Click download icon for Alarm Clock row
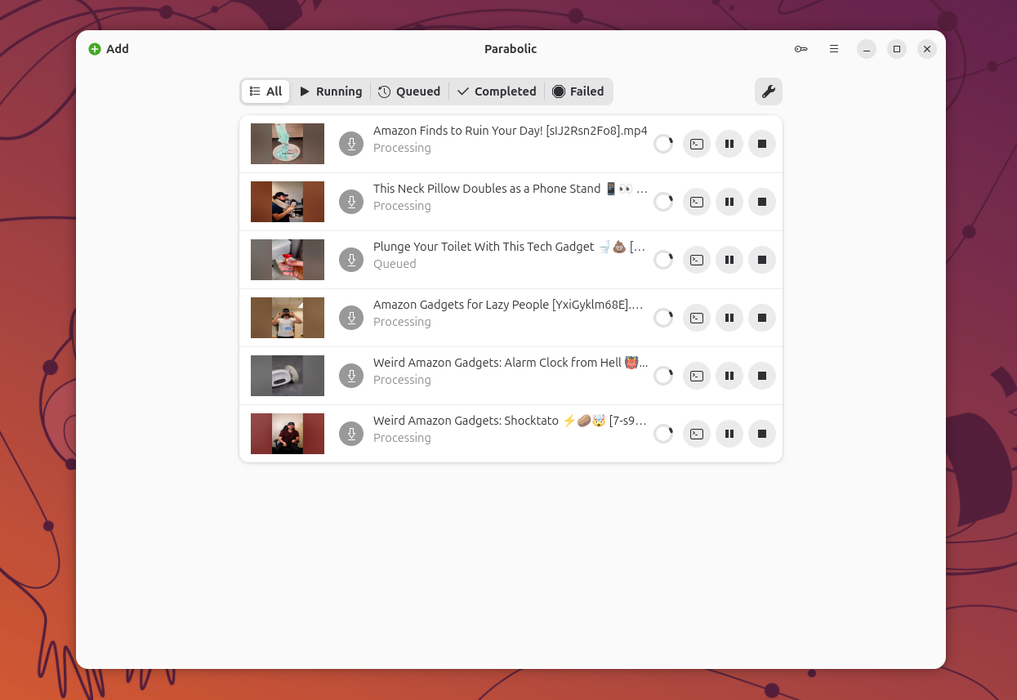1017x700 pixels. point(351,376)
